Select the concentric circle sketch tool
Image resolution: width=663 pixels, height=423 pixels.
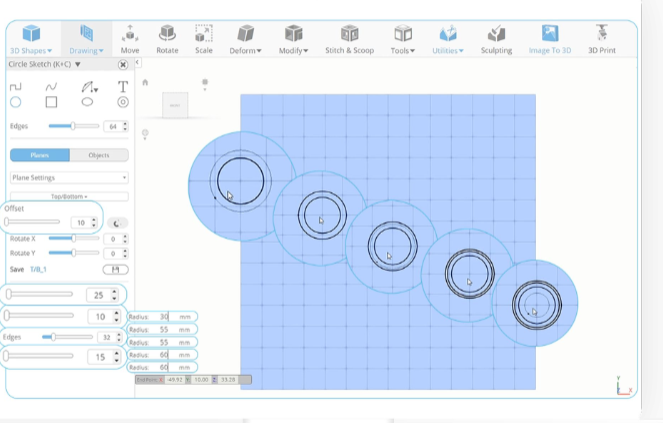point(123,102)
